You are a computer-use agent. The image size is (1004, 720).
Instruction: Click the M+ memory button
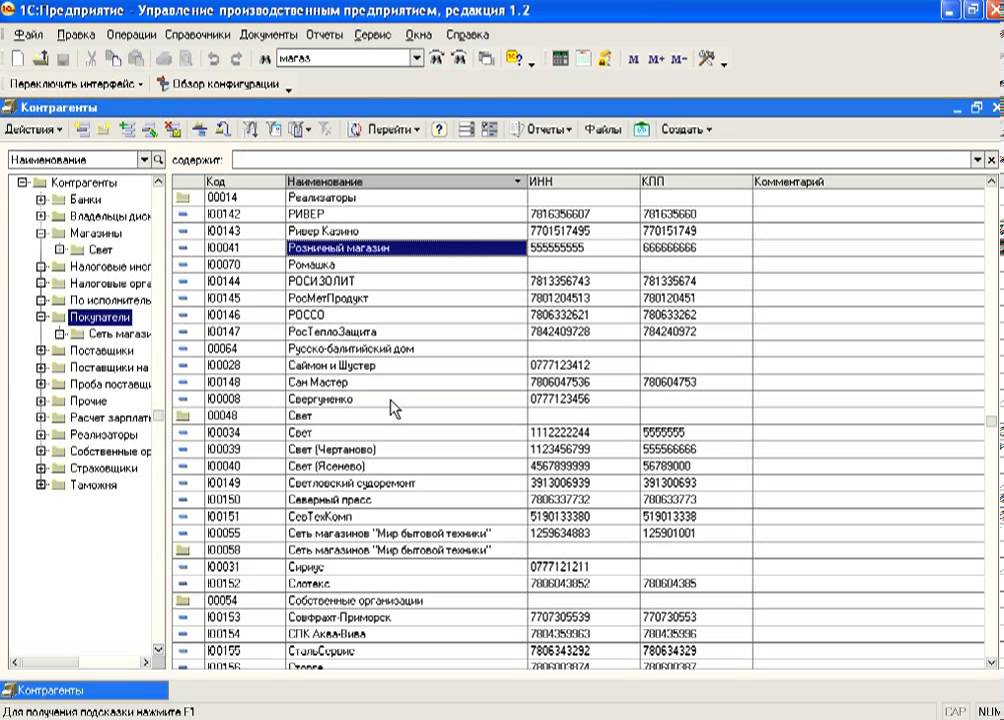(x=656, y=60)
